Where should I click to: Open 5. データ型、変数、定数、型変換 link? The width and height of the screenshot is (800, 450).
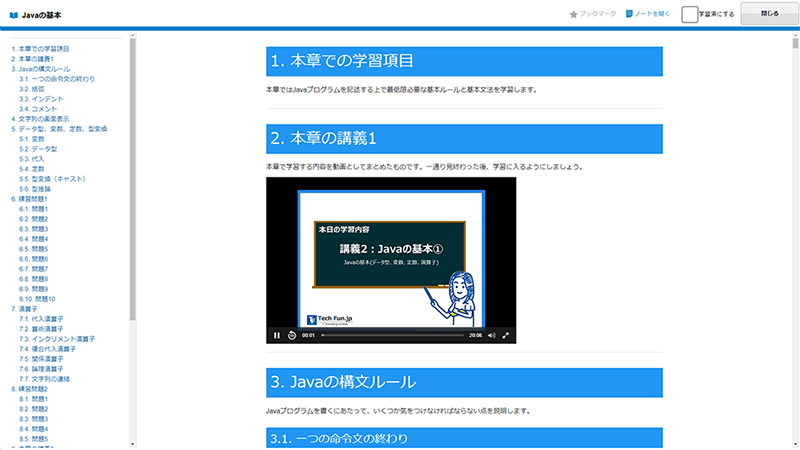point(59,129)
